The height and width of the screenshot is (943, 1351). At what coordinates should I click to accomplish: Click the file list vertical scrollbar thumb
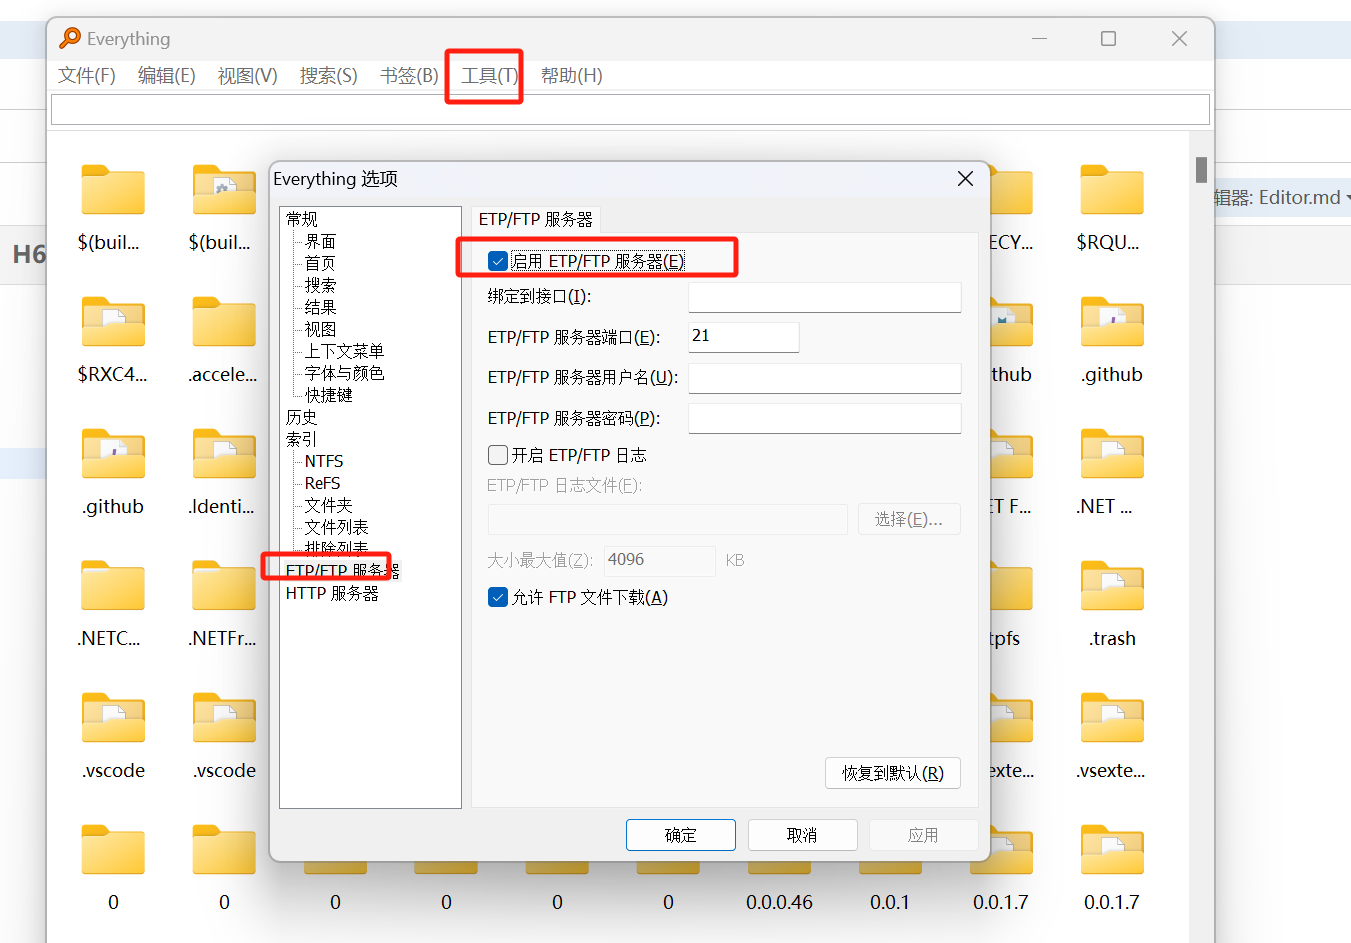tap(1201, 170)
